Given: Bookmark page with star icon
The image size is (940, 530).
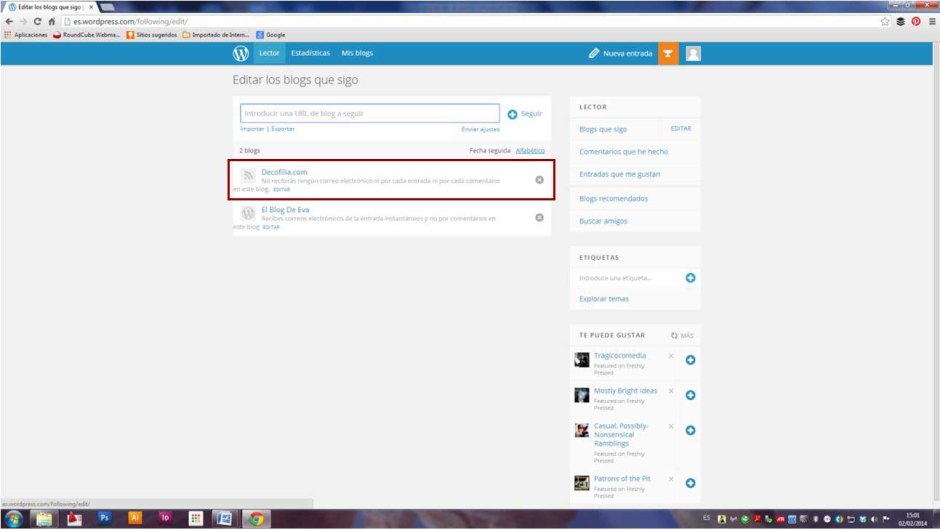Looking at the screenshot, I should pyautogui.click(x=885, y=22).
